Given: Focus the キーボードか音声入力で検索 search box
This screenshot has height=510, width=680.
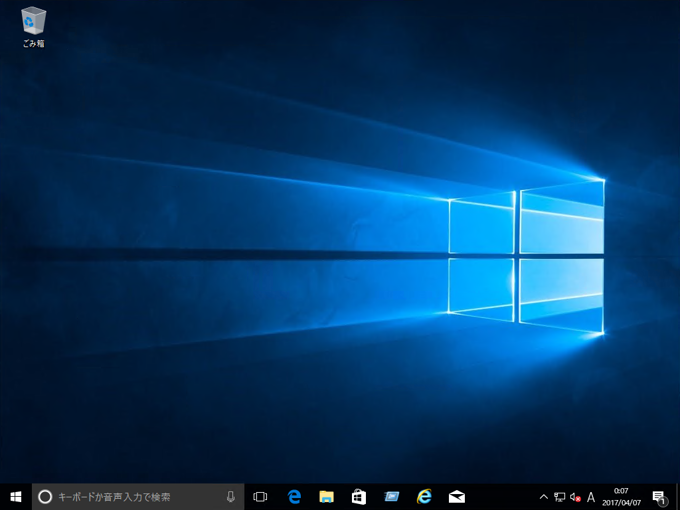Looking at the screenshot, I should click(138, 497).
